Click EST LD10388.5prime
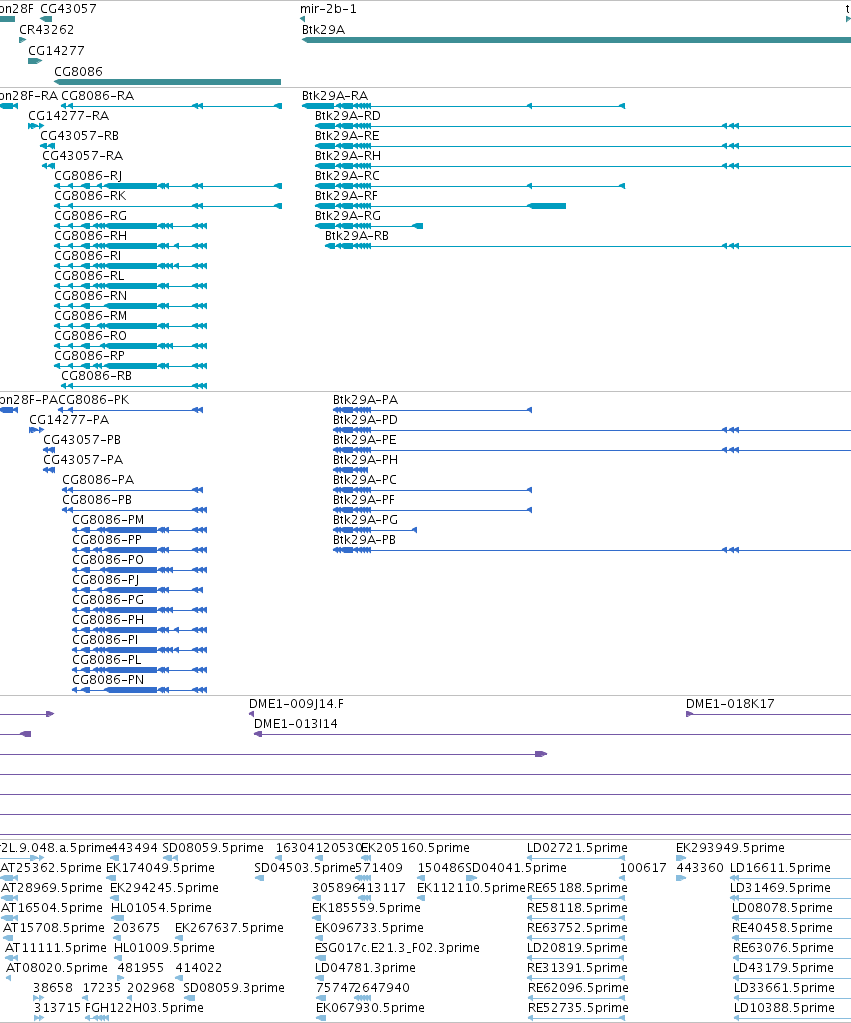 tap(784, 1008)
